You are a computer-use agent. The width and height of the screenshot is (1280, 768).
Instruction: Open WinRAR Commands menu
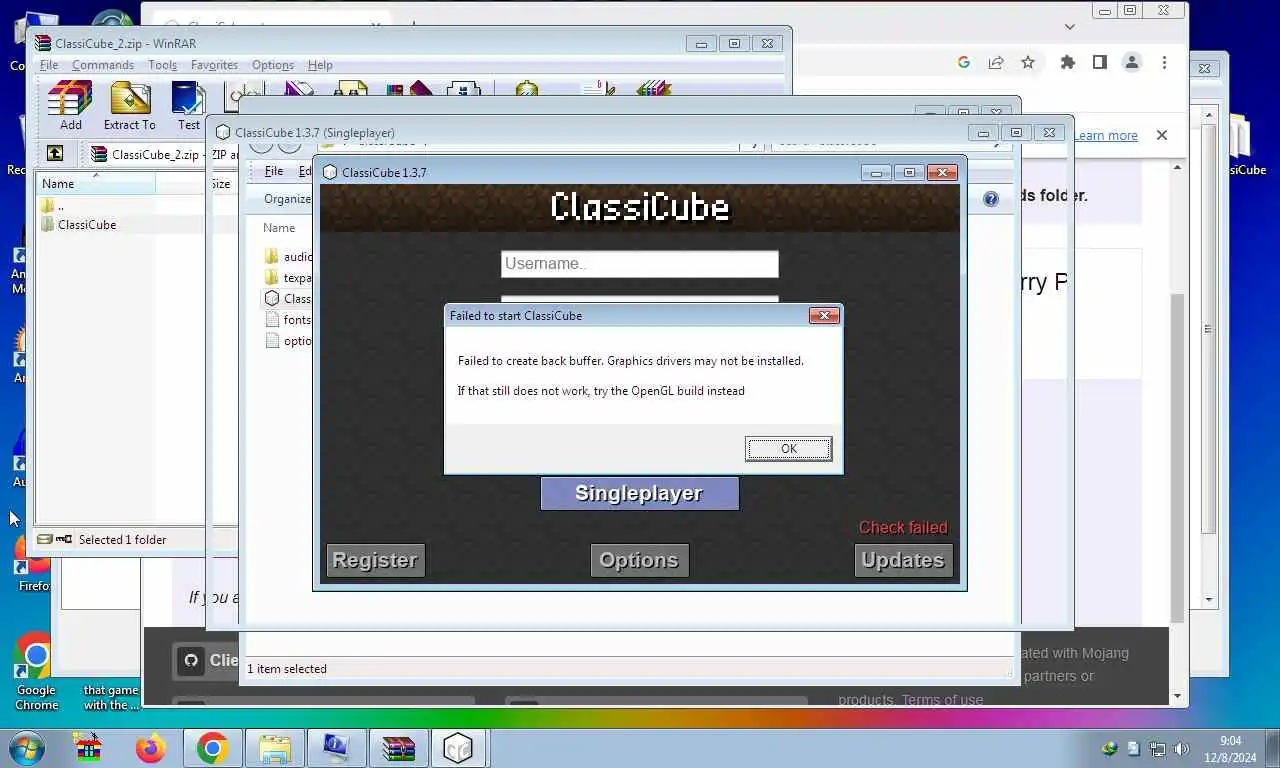(x=102, y=65)
